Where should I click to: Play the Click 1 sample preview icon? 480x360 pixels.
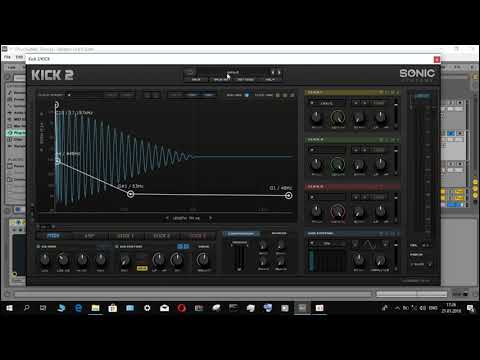(312, 103)
